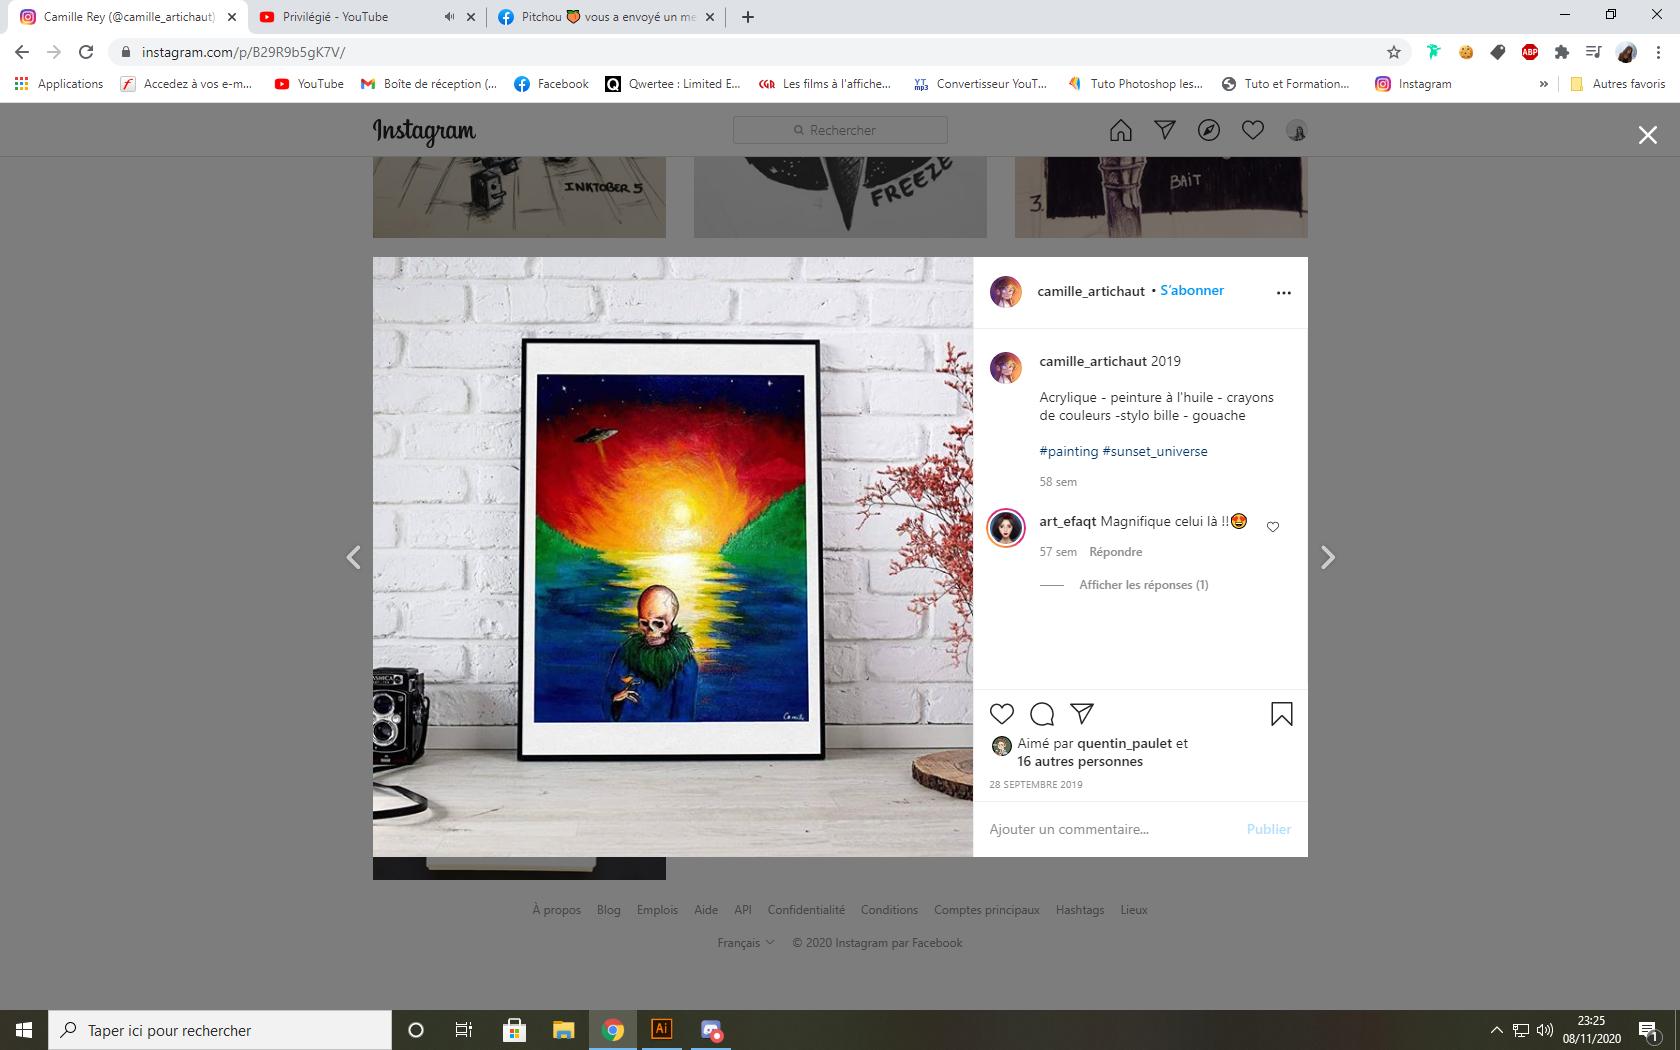The width and height of the screenshot is (1680, 1050).
Task: Open the #painting hashtag
Action: (x=1069, y=451)
